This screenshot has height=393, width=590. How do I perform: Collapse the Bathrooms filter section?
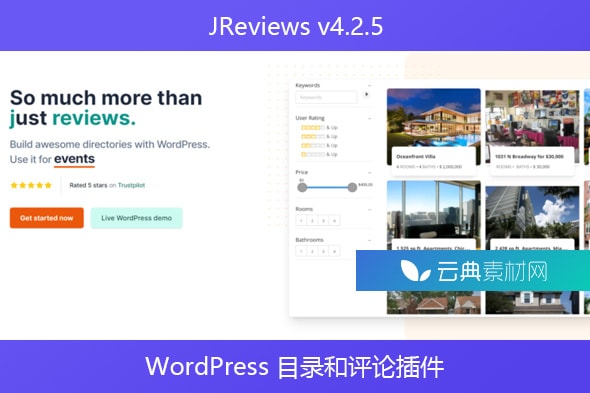point(370,240)
